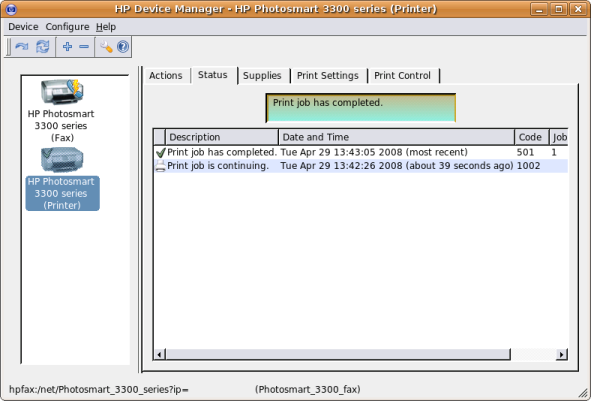The width and height of the screenshot is (591, 401).
Task: Click the Code column header
Action: click(531, 137)
